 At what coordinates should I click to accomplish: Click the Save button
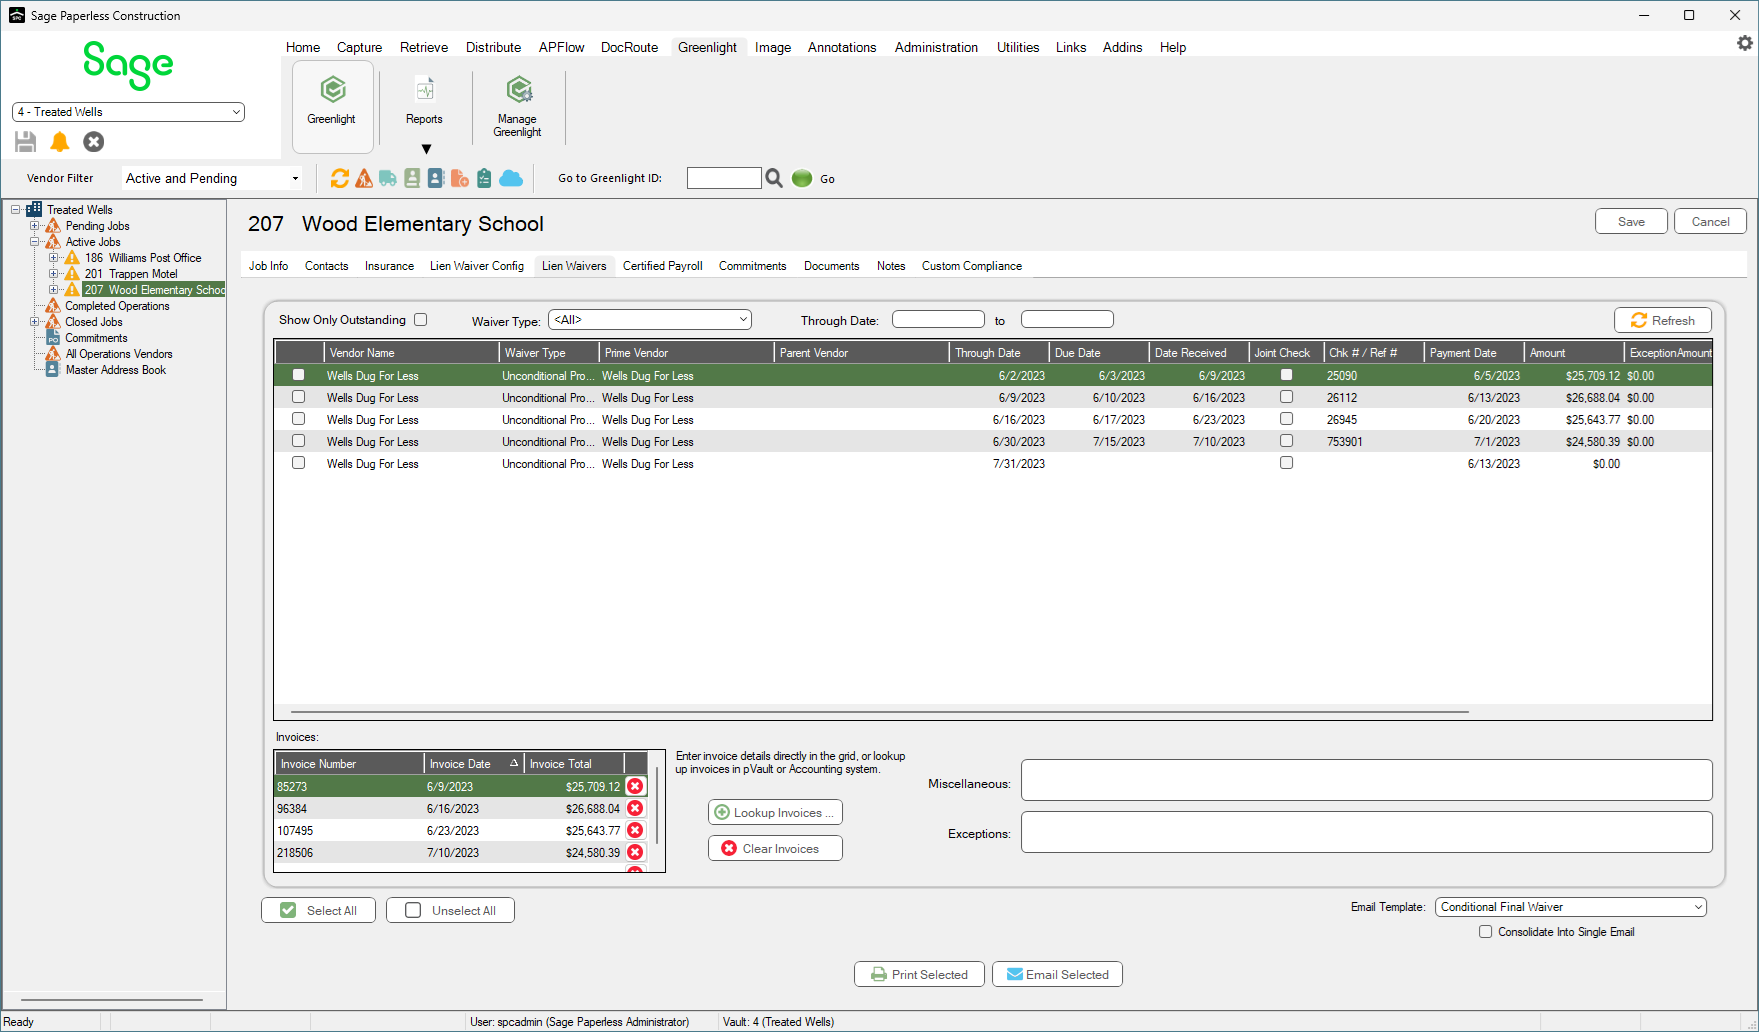1631,222
